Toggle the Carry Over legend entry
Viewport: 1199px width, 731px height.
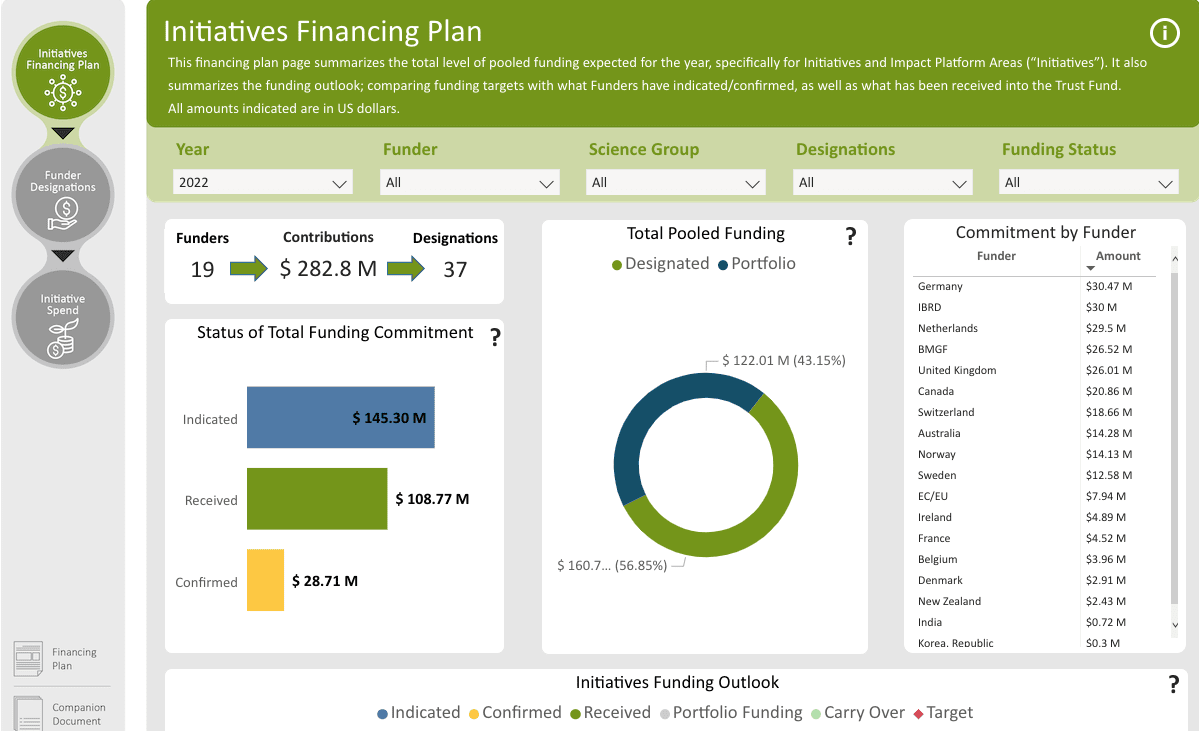pos(857,713)
